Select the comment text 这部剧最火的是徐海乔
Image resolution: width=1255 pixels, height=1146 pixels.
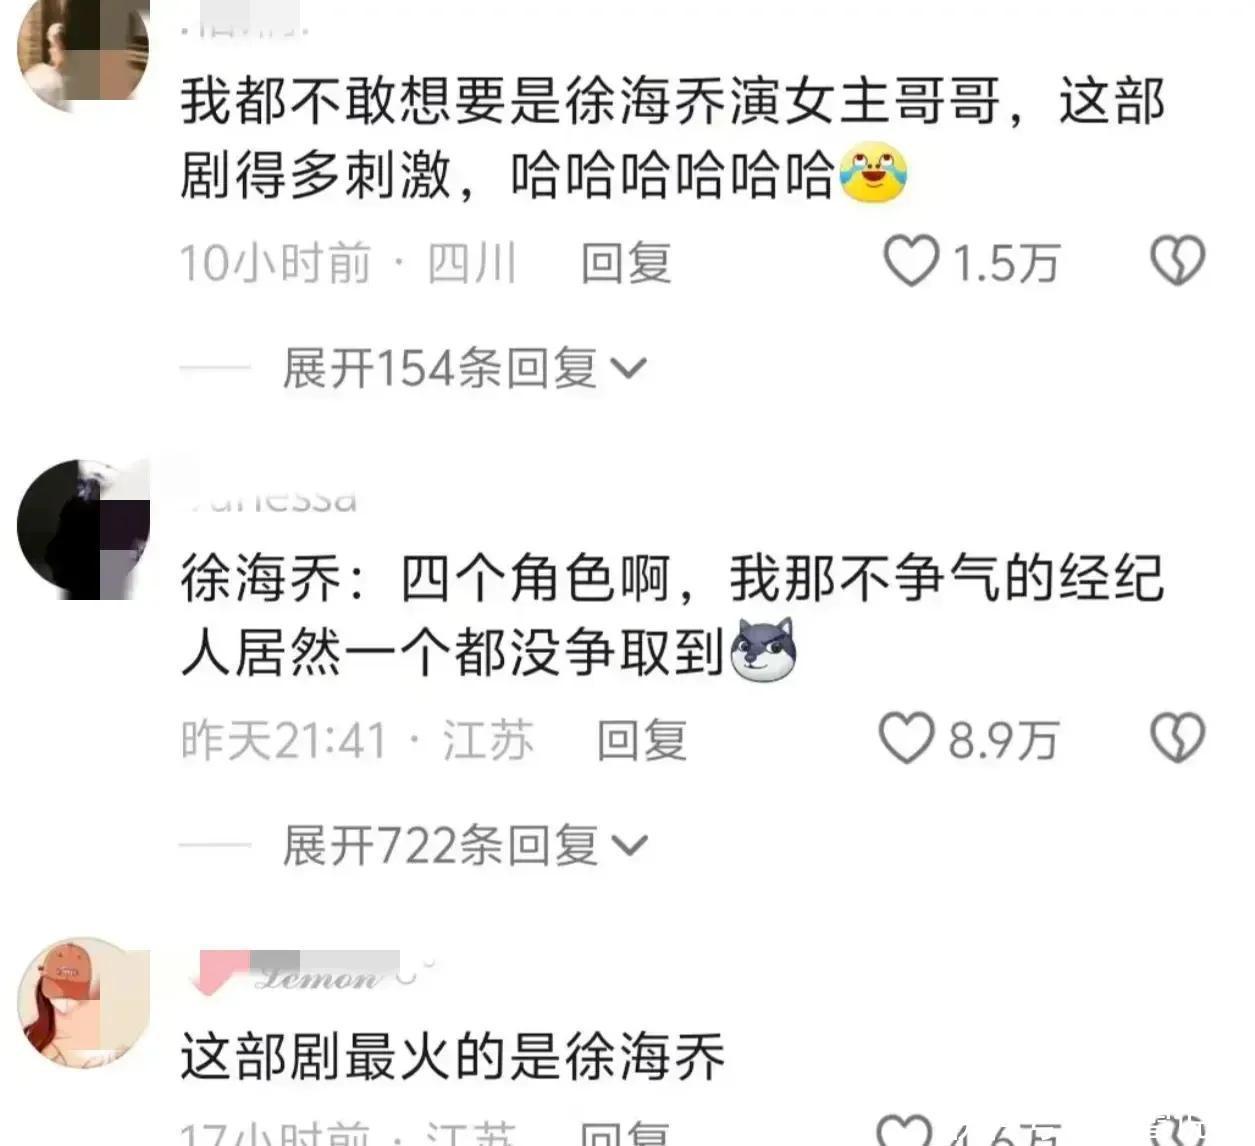[453, 1057]
